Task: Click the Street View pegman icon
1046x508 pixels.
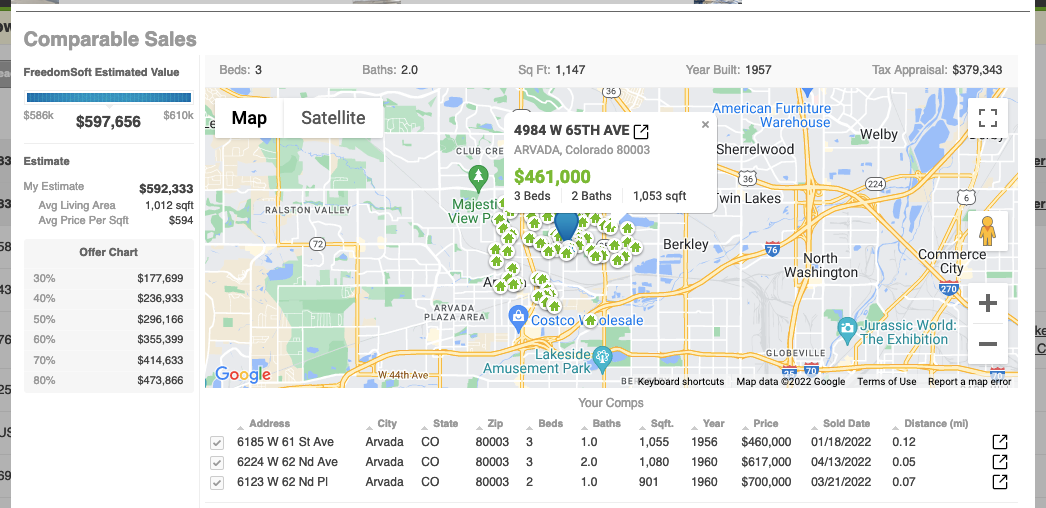Action: [x=987, y=231]
